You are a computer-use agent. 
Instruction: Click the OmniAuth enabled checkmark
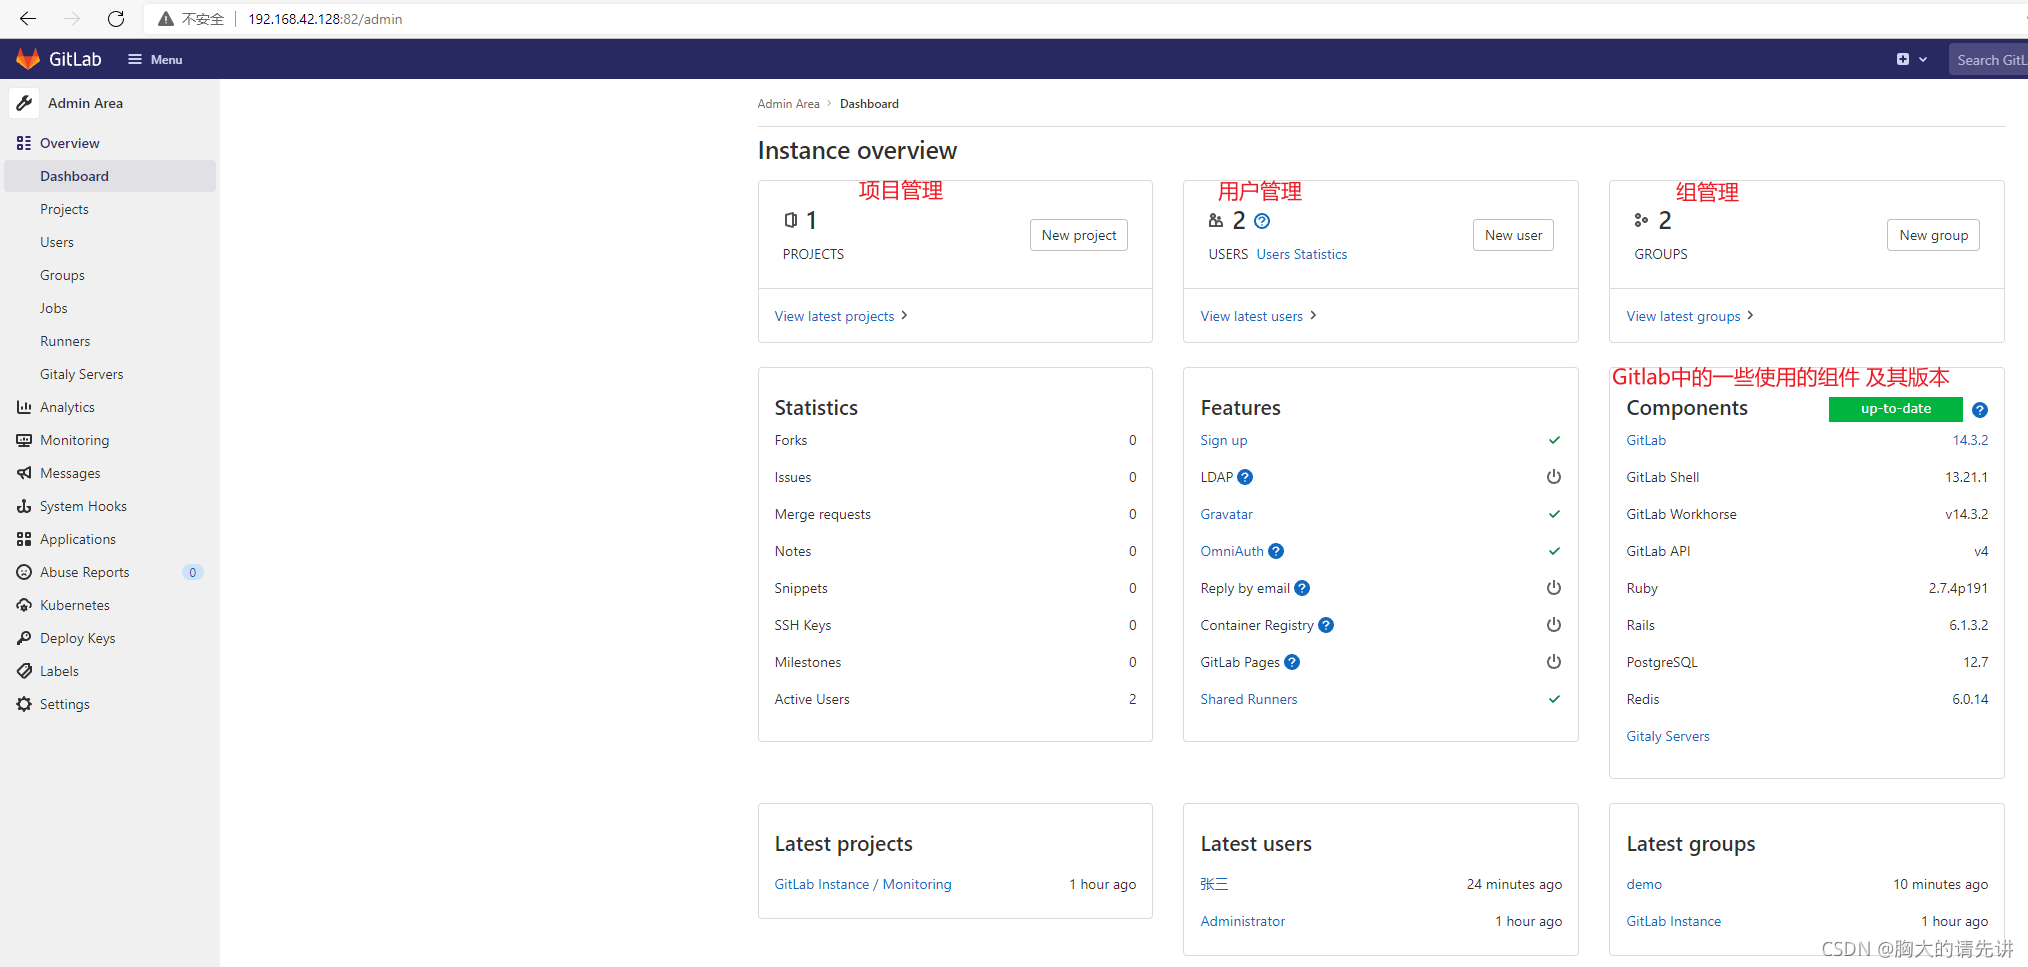click(1554, 551)
